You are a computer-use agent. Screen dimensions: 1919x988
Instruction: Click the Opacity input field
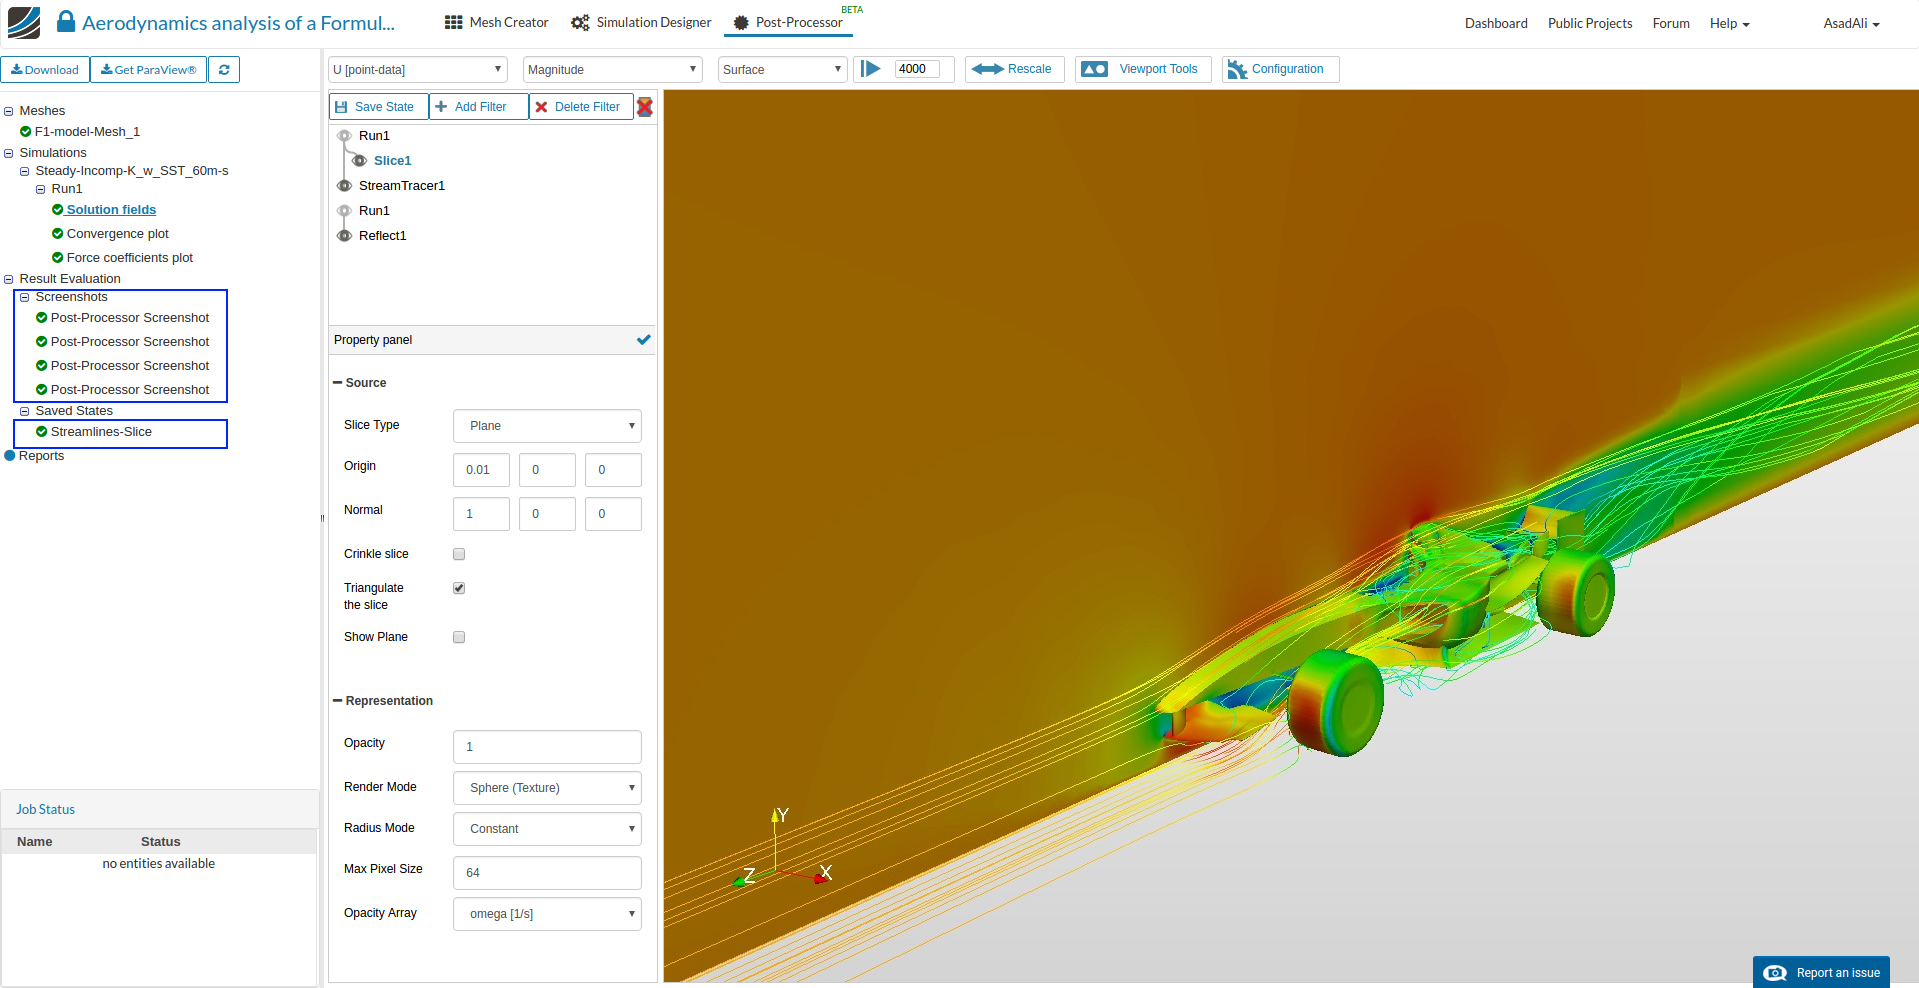(x=547, y=747)
